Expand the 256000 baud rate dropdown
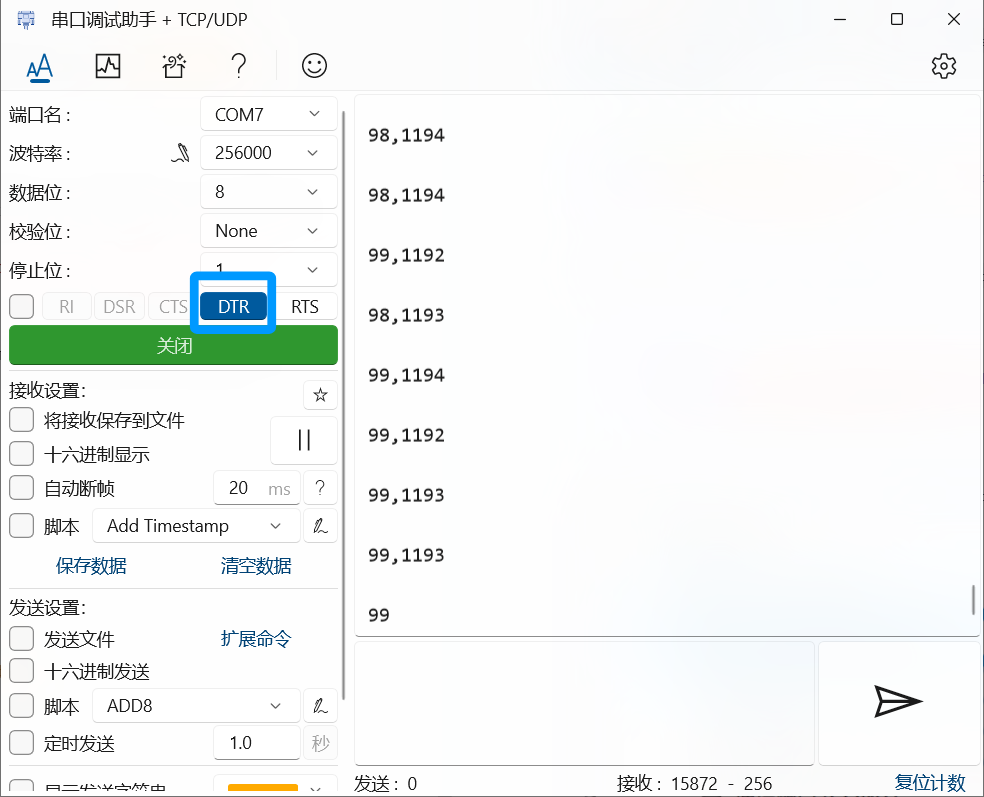 (268, 153)
